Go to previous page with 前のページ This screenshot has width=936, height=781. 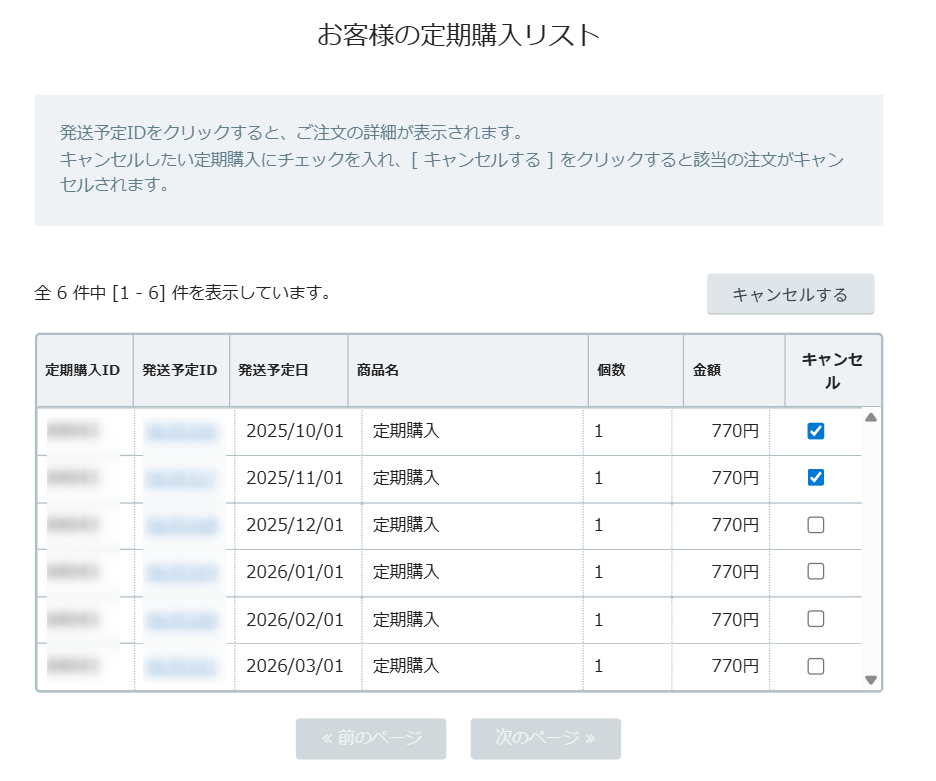(371, 738)
